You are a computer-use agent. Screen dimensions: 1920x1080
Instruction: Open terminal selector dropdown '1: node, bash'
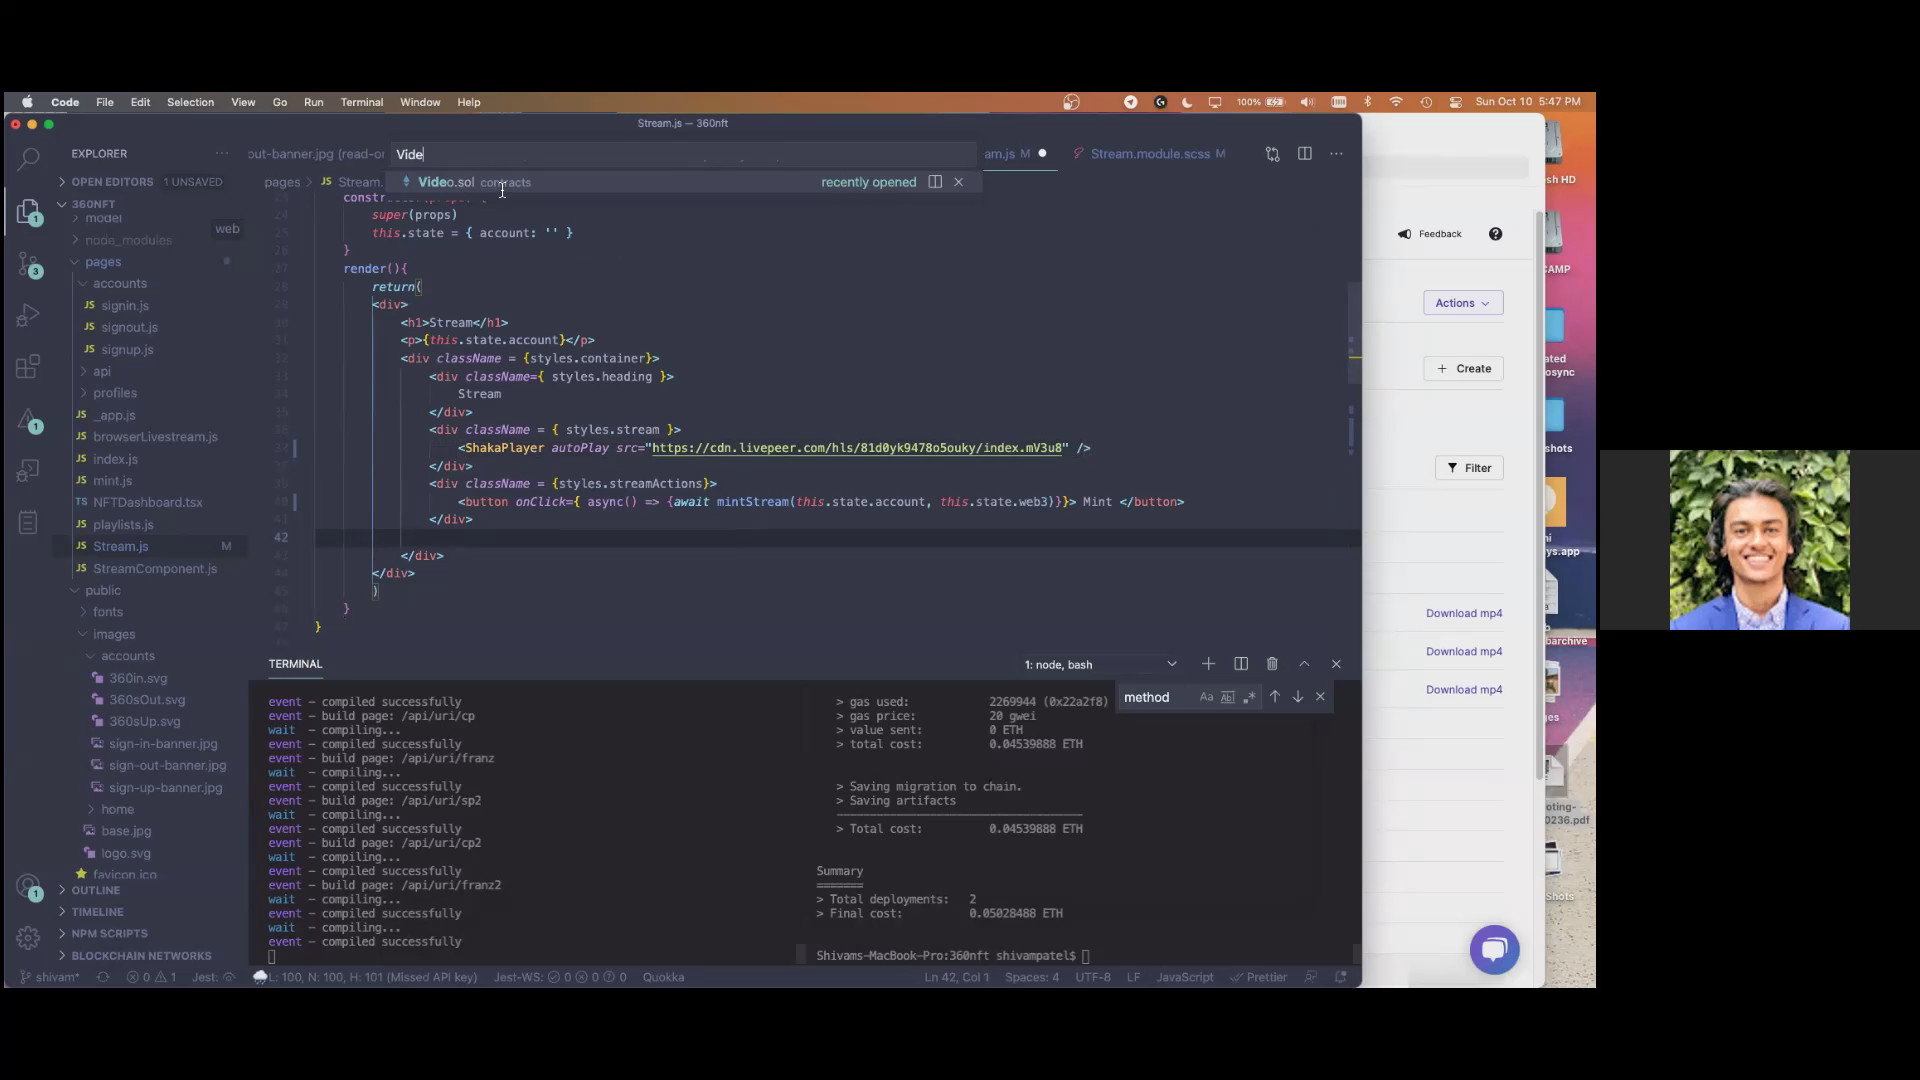[x=1100, y=664]
